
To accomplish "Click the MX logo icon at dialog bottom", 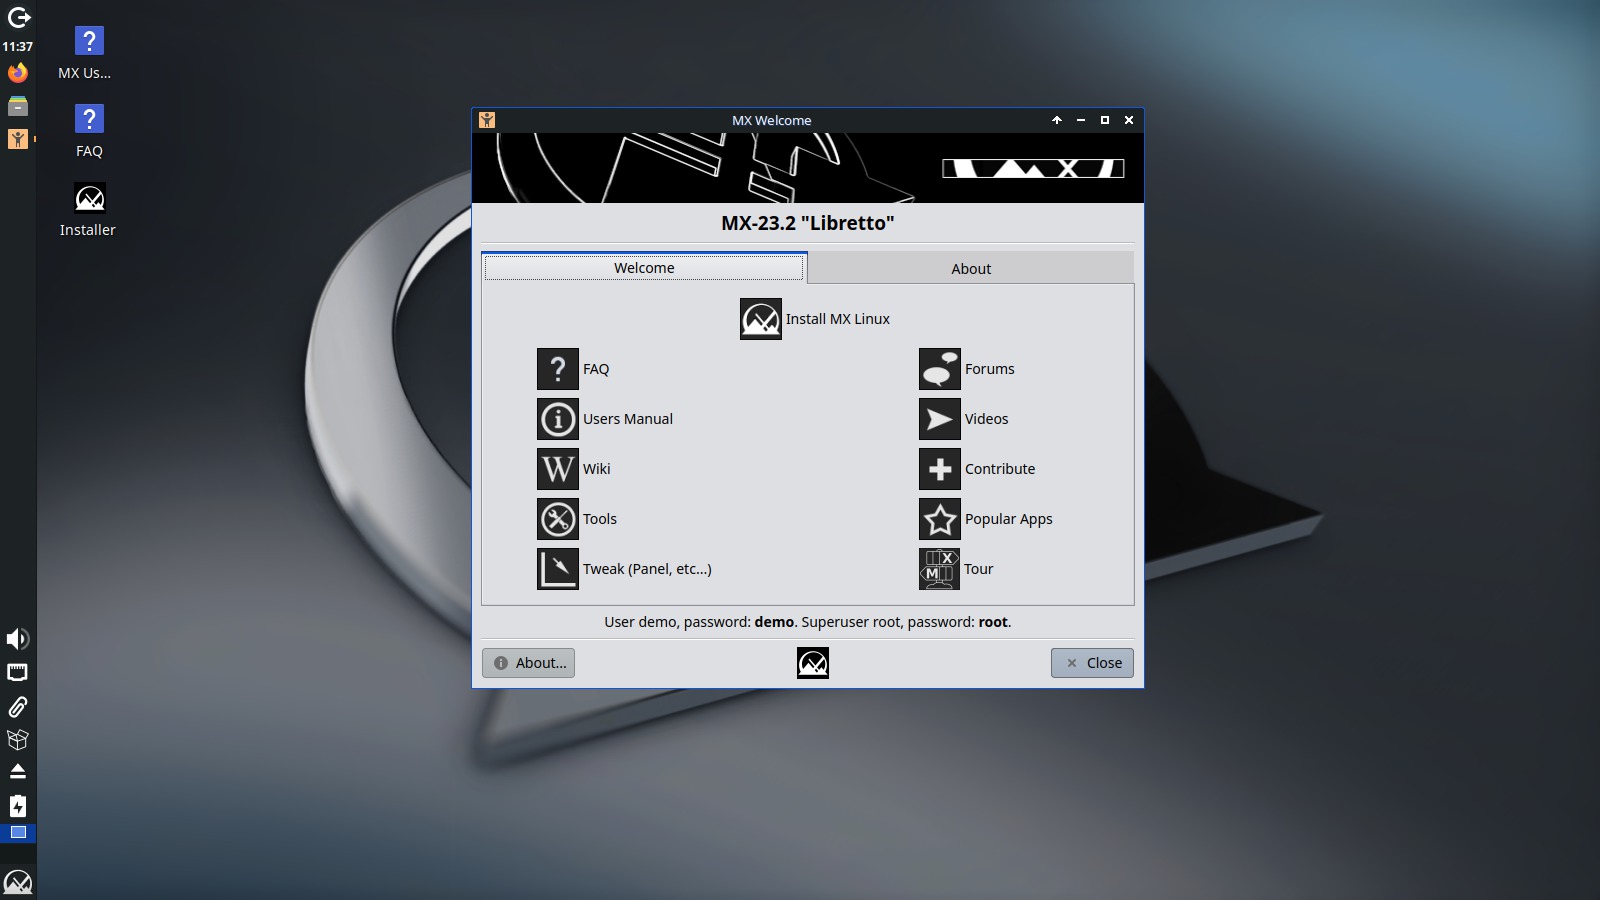I will 813,663.
